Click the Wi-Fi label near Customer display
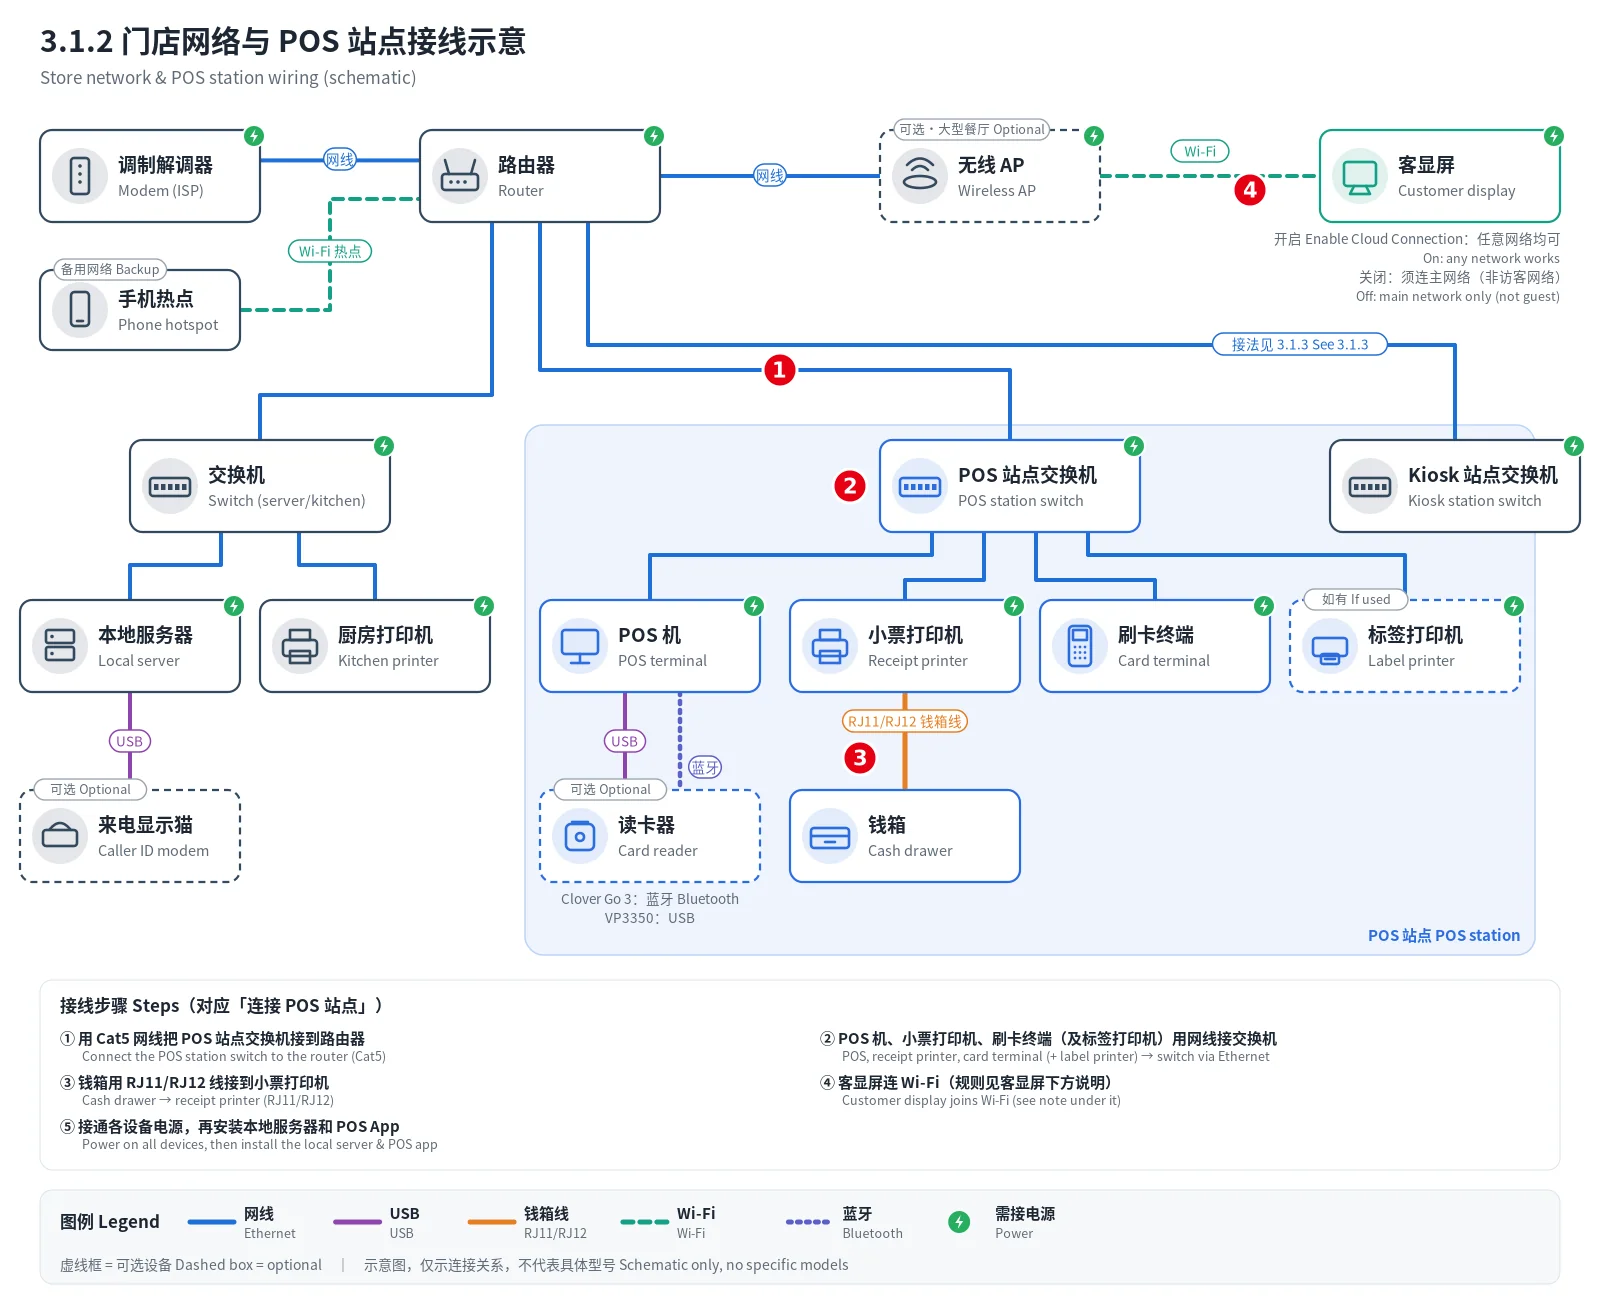The height and width of the screenshot is (1308, 1600). tap(1200, 152)
